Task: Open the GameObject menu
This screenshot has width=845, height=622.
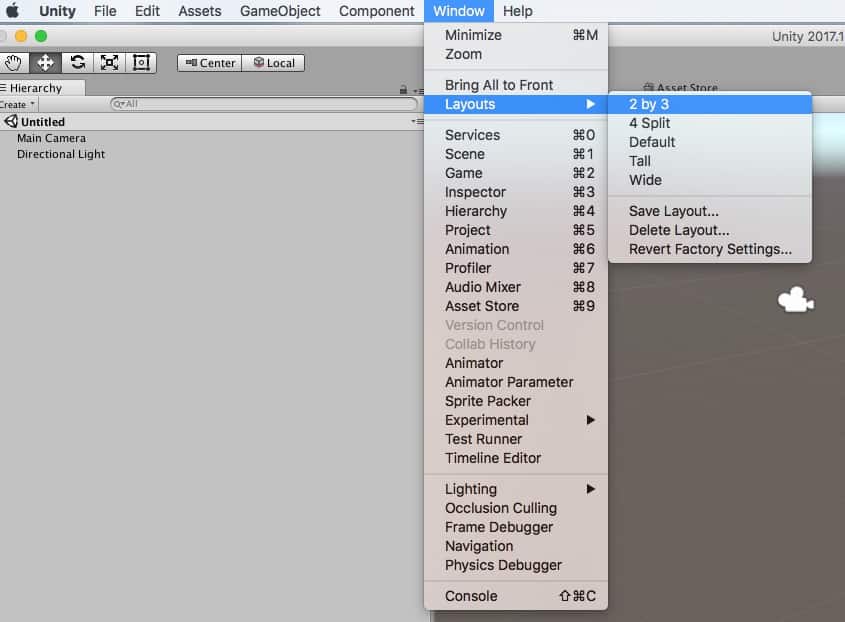Action: pos(280,11)
